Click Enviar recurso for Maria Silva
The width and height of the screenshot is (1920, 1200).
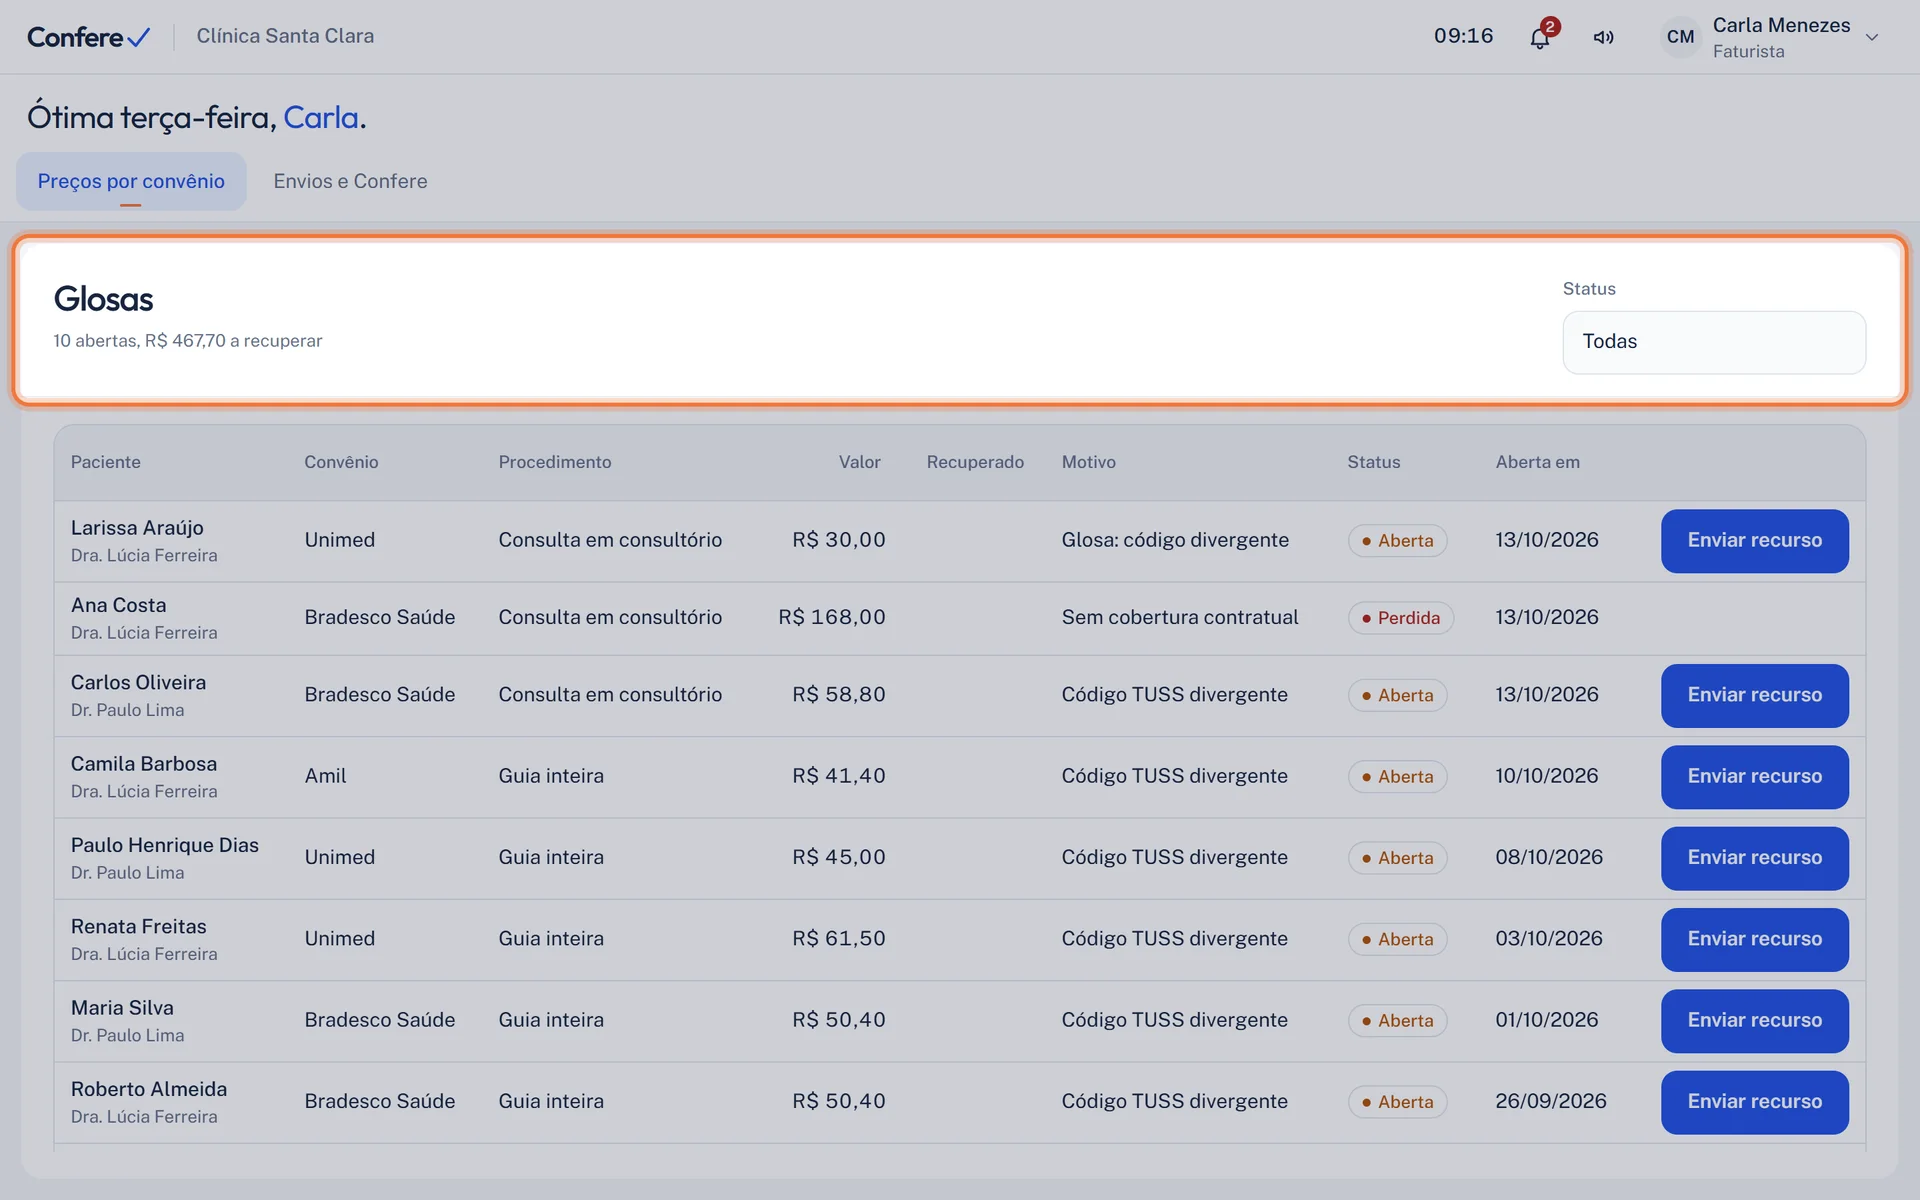tap(1754, 1021)
